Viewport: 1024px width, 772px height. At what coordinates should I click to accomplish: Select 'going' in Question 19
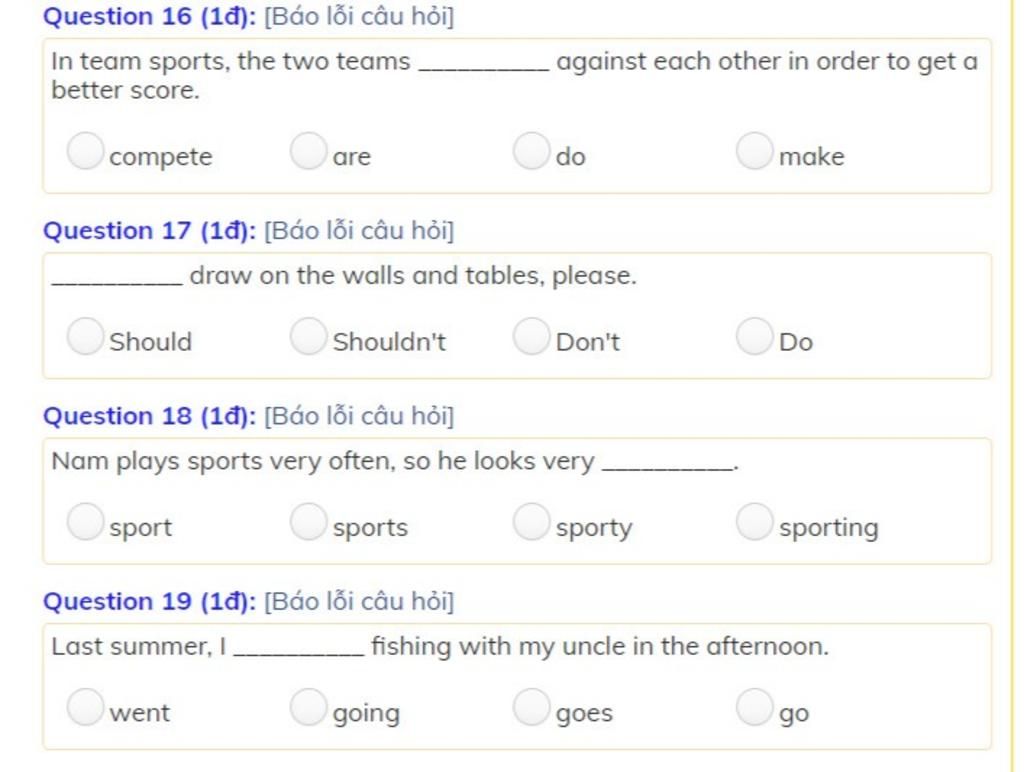pyautogui.click(x=308, y=707)
